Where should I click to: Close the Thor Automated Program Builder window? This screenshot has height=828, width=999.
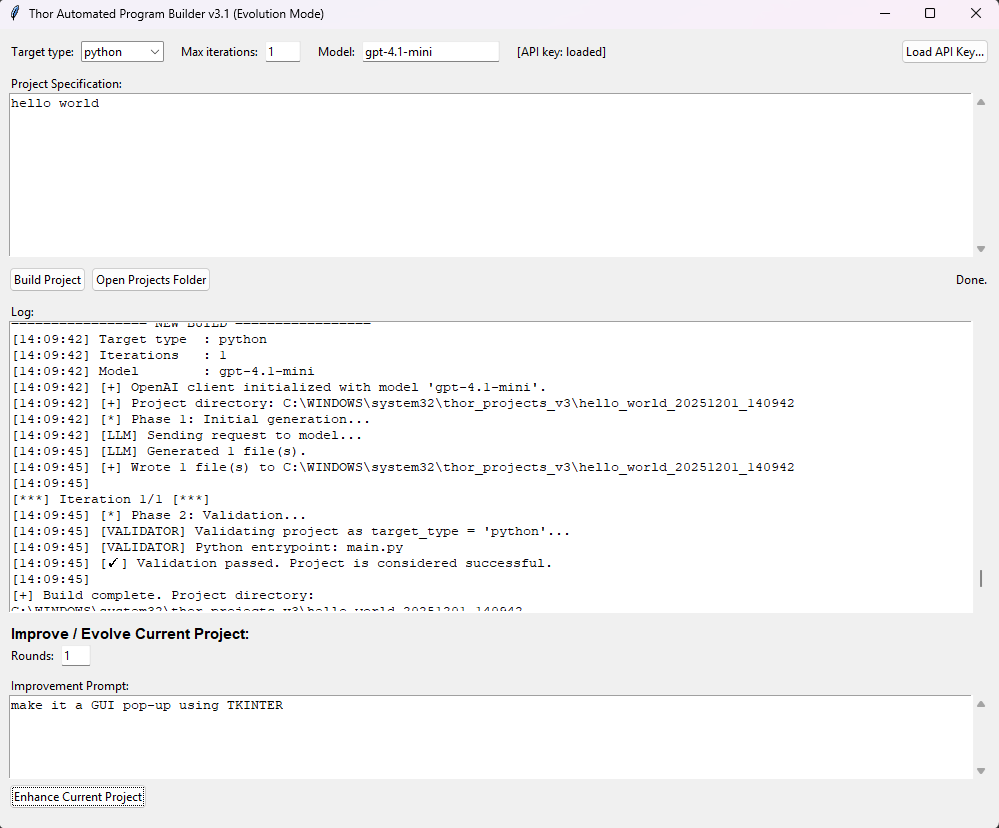(976, 14)
